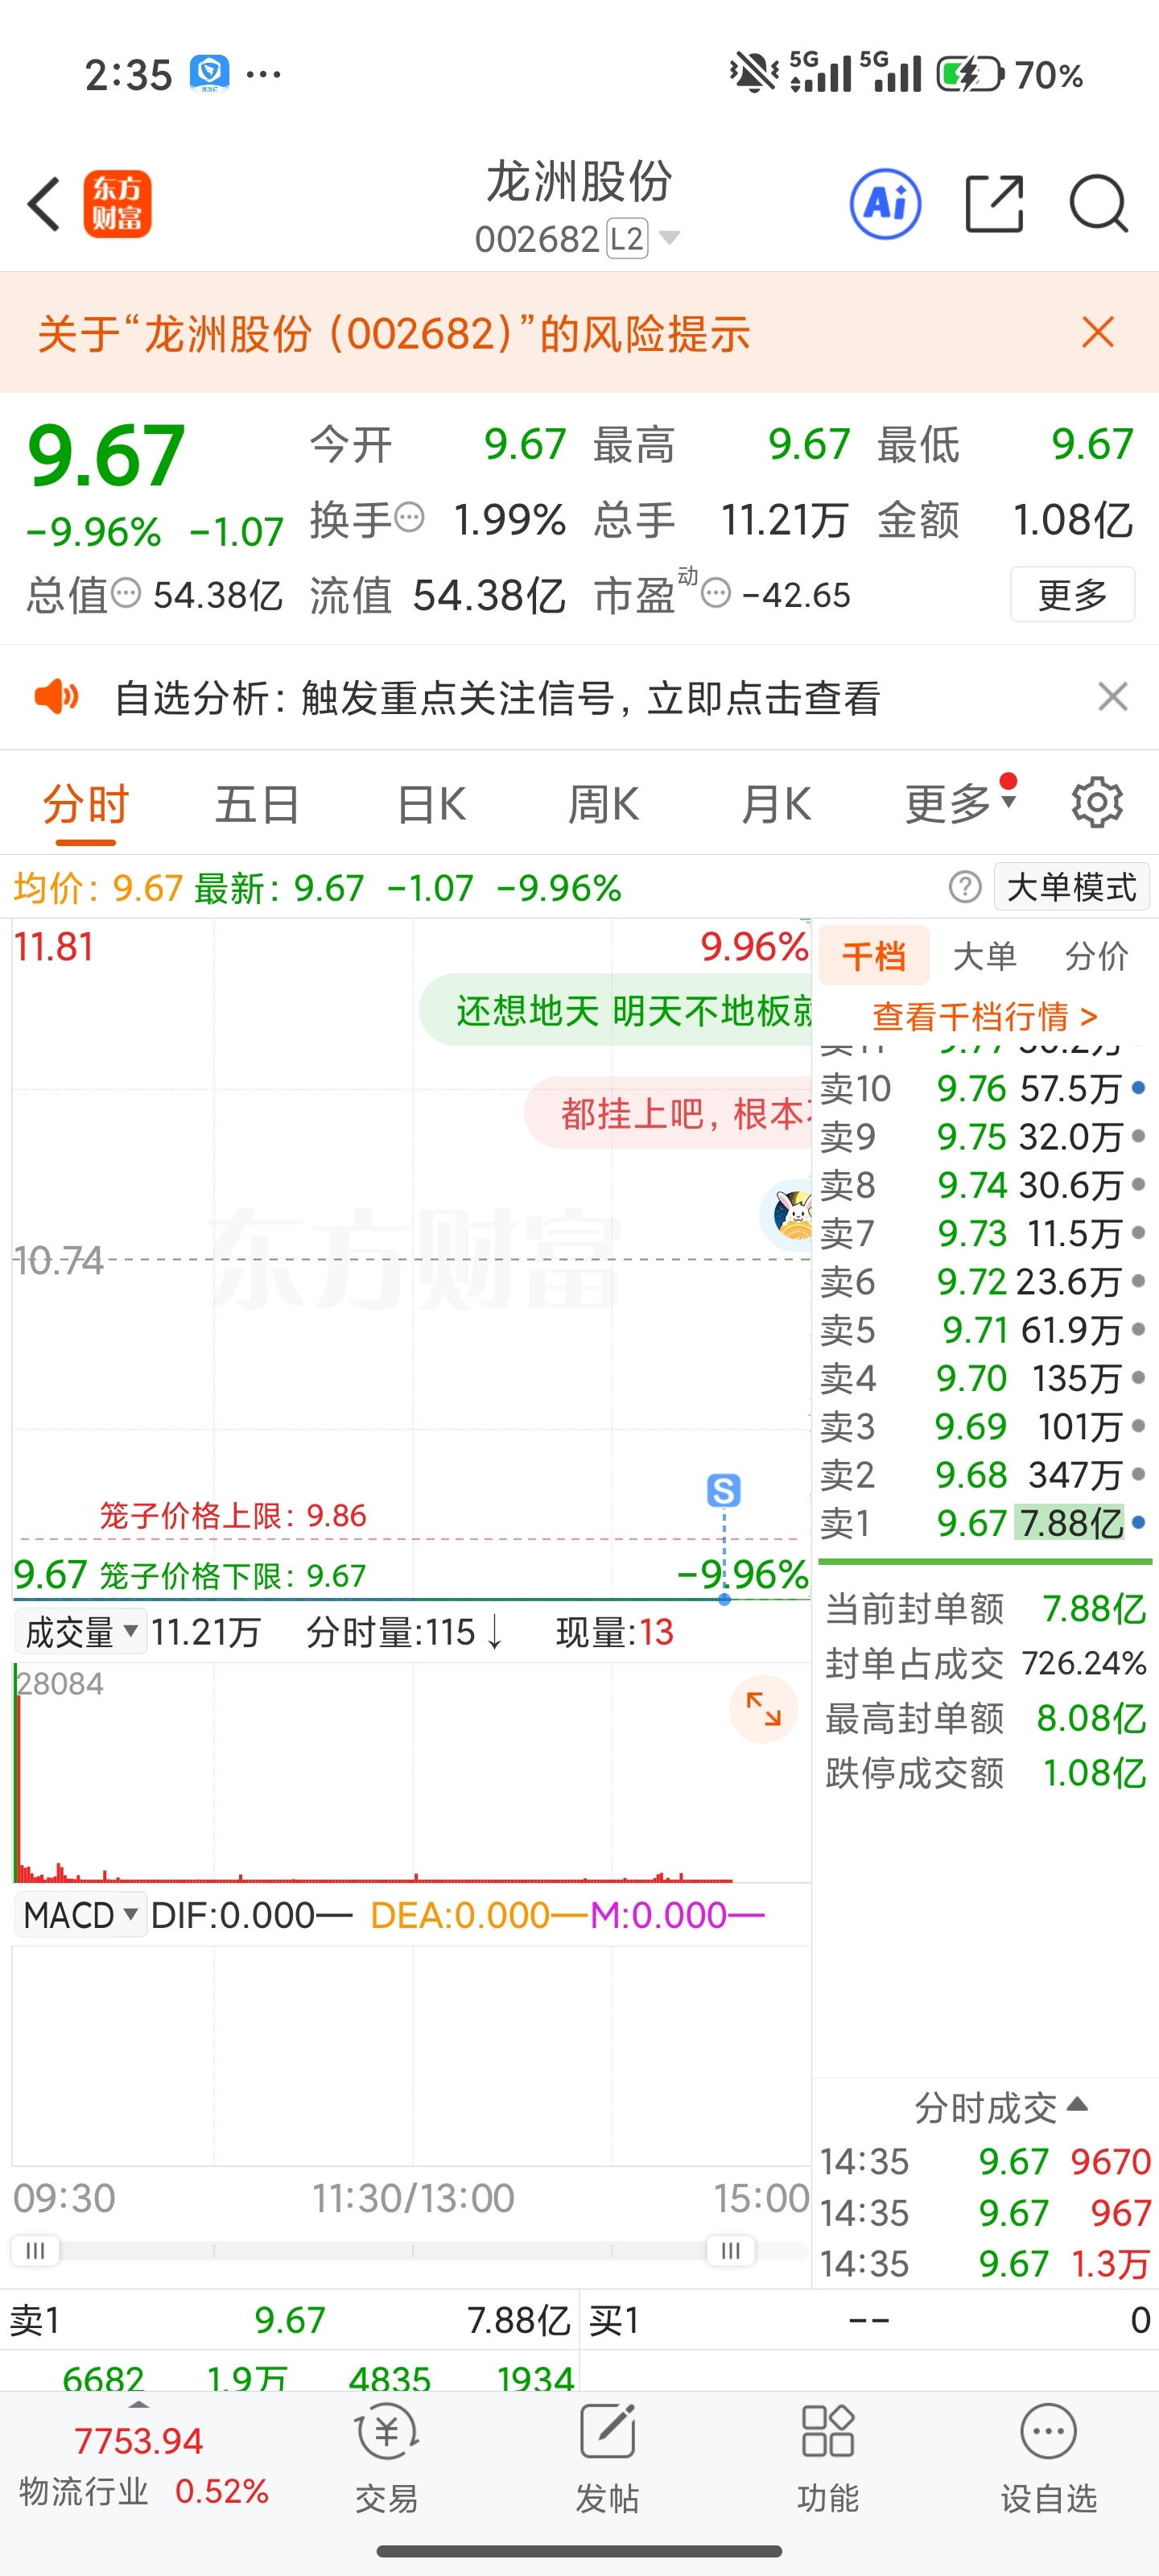Tap the left timeline range handle
1159x2576 pixels.
pos(35,2250)
